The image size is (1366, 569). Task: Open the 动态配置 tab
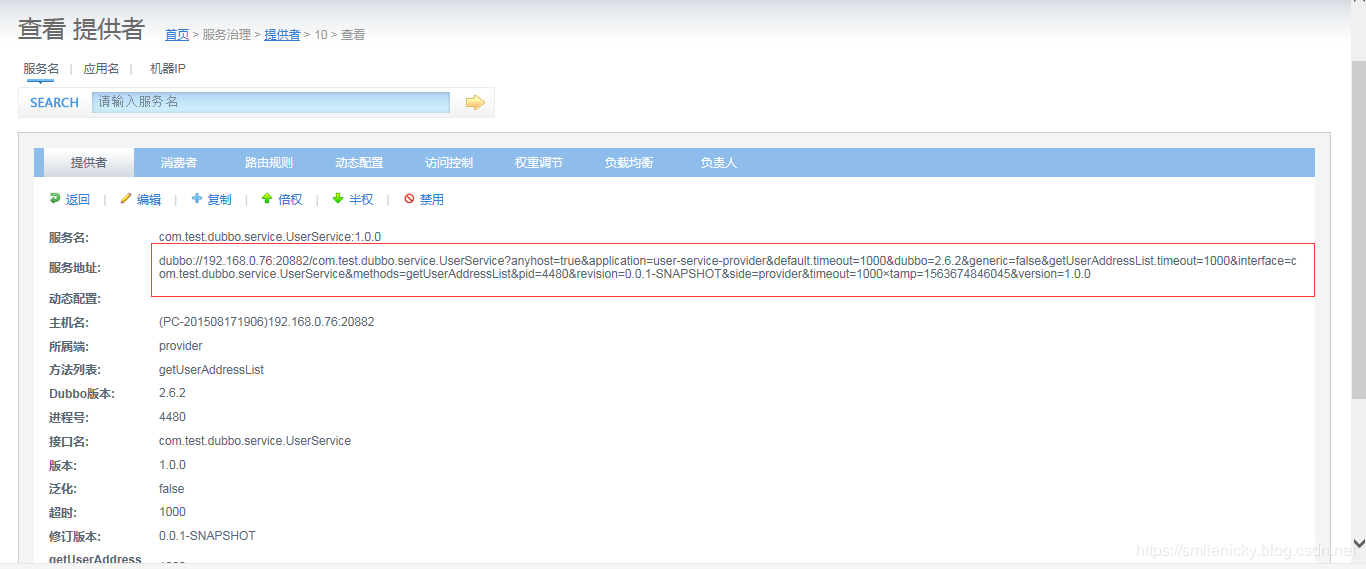359,163
